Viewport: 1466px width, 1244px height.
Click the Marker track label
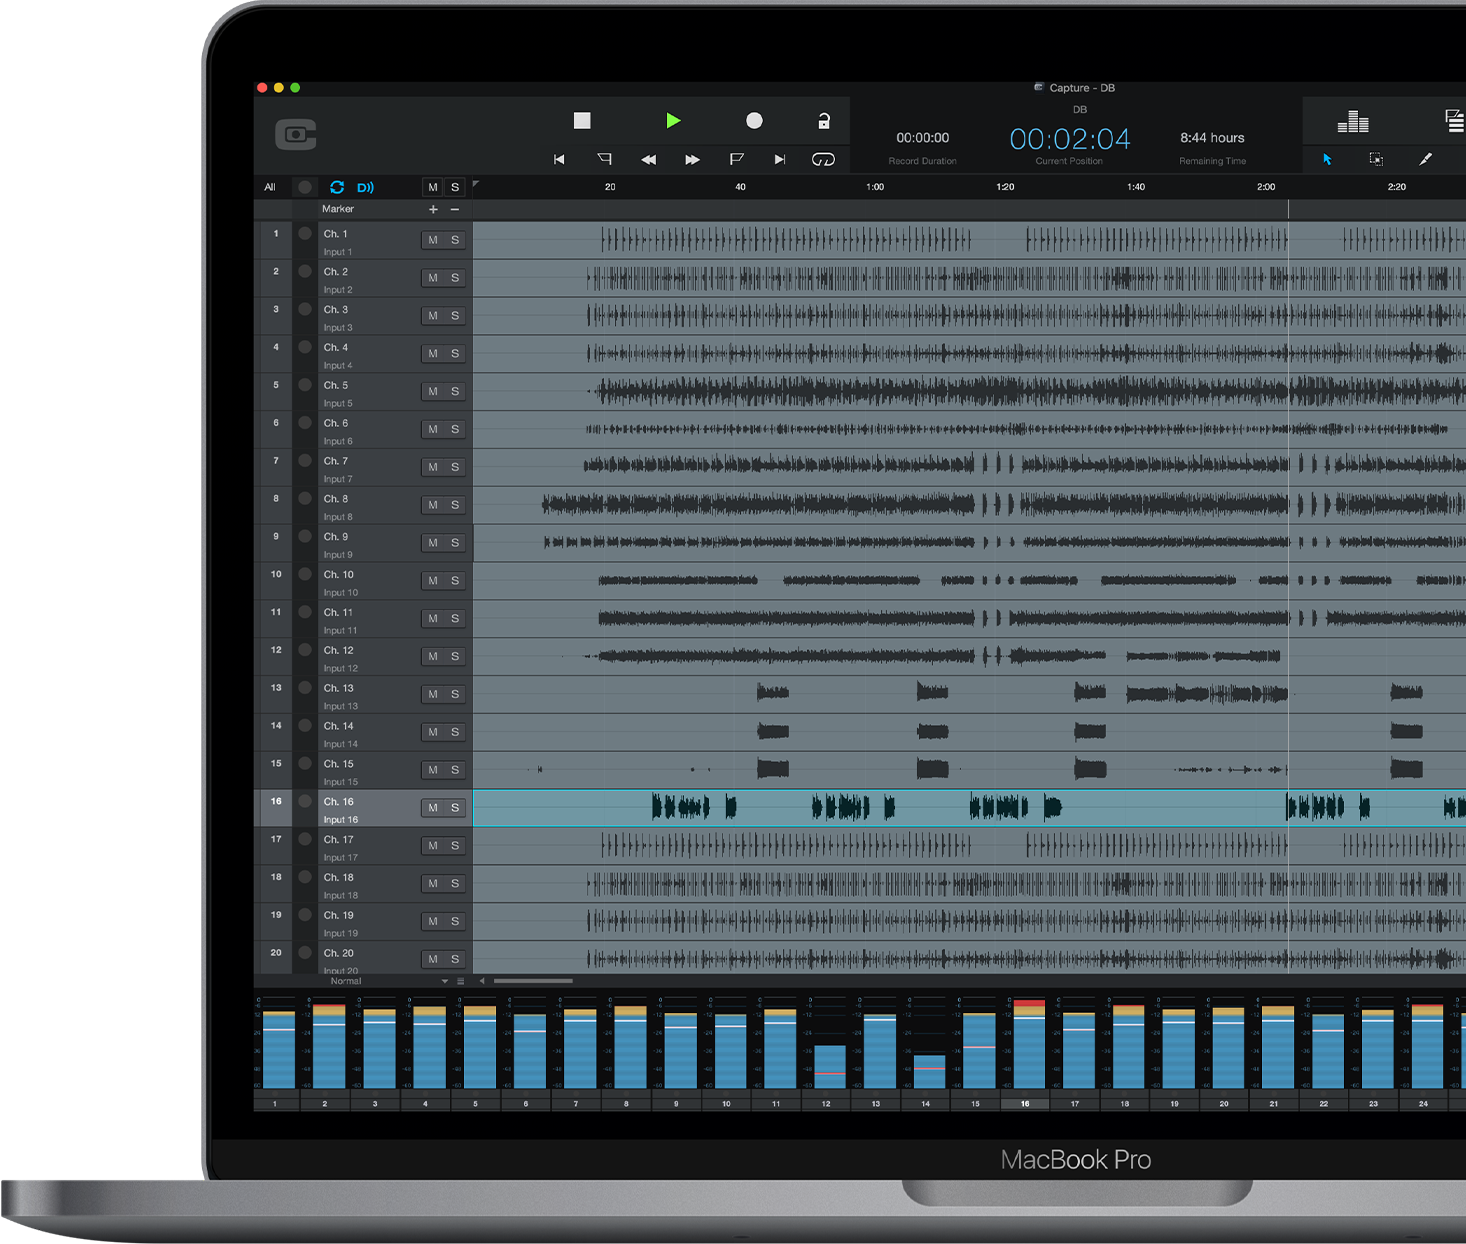point(338,209)
